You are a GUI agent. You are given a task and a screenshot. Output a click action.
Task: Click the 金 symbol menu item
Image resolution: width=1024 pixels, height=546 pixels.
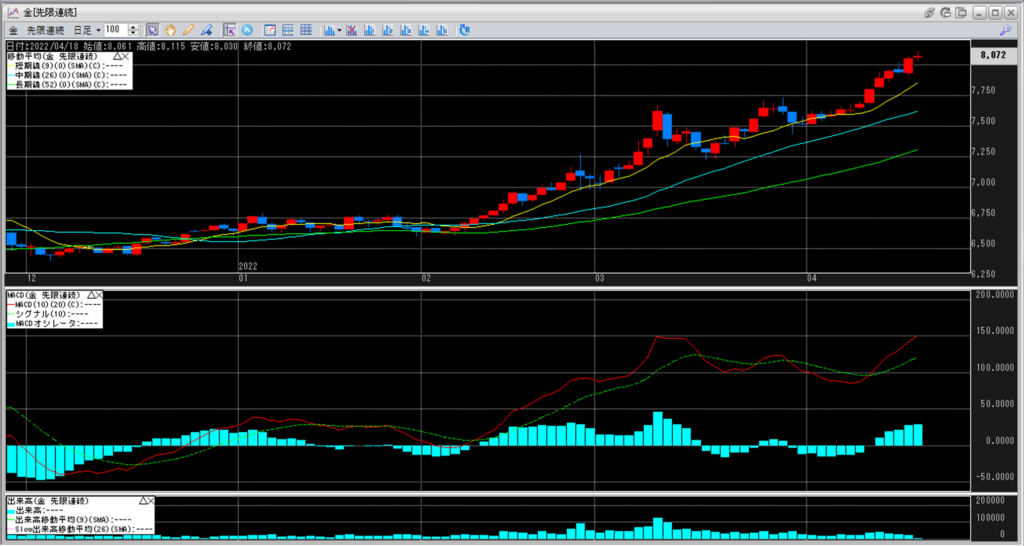[12, 30]
